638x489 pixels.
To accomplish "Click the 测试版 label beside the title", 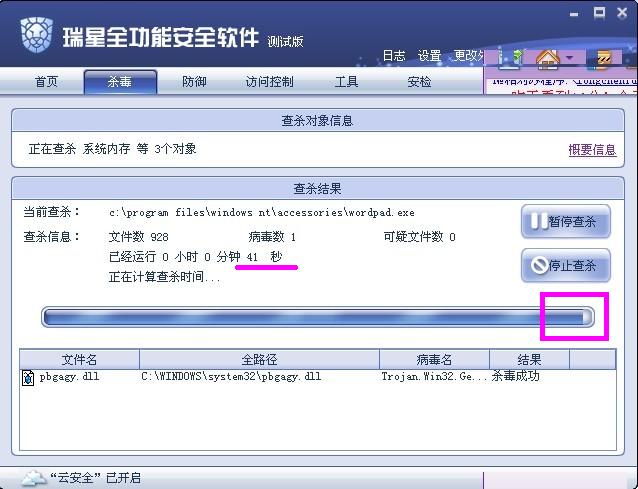I will pyautogui.click(x=285, y=41).
